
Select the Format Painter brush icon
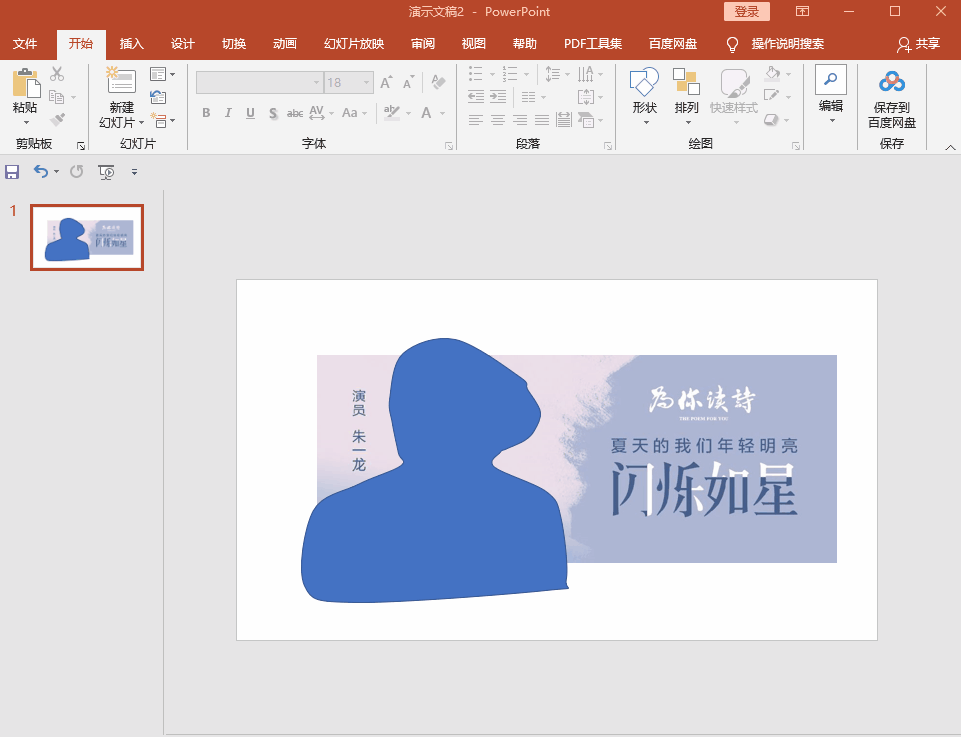point(57,119)
